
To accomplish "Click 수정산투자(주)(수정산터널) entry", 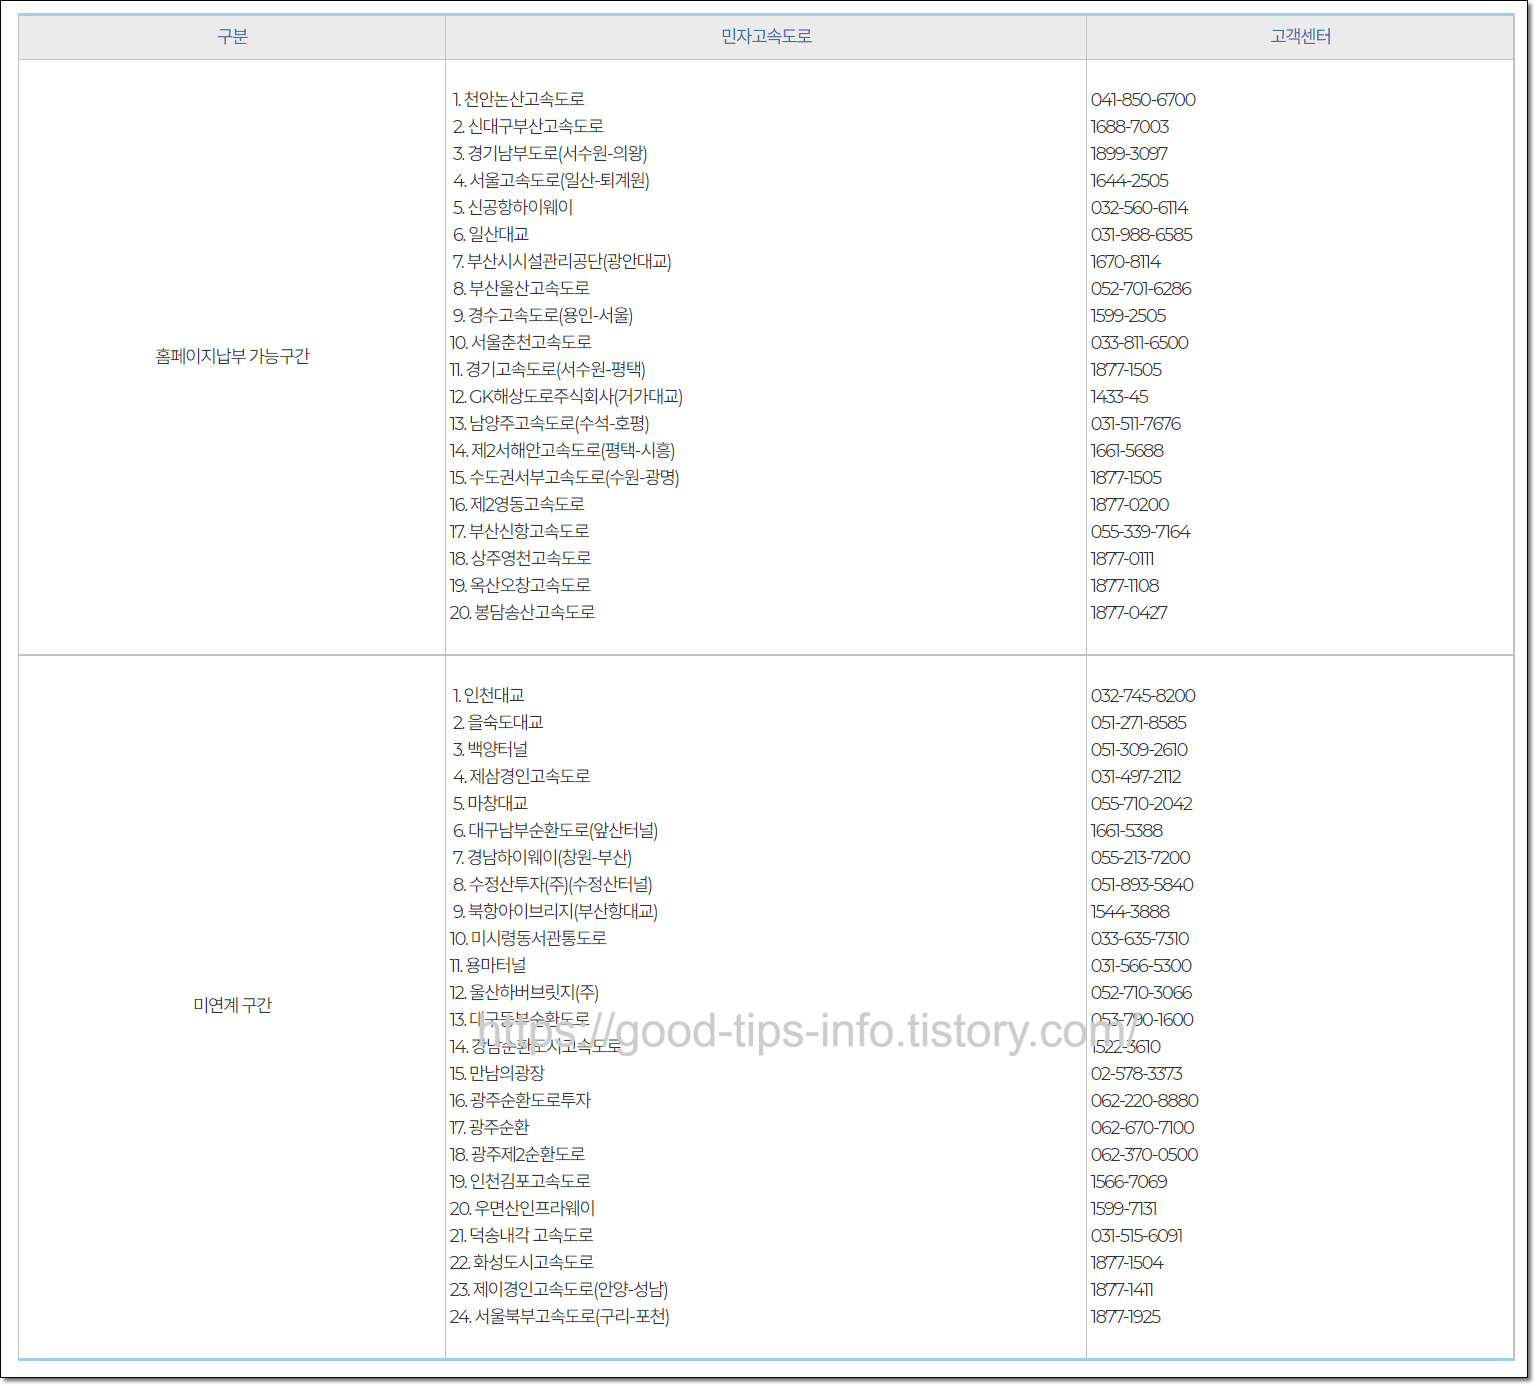I will [x=552, y=884].
